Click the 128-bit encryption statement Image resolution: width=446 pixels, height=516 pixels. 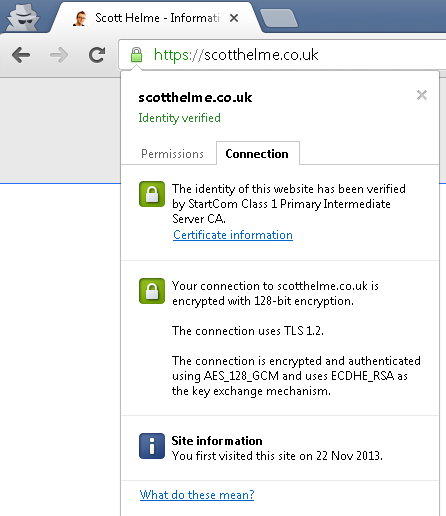pos(275,293)
